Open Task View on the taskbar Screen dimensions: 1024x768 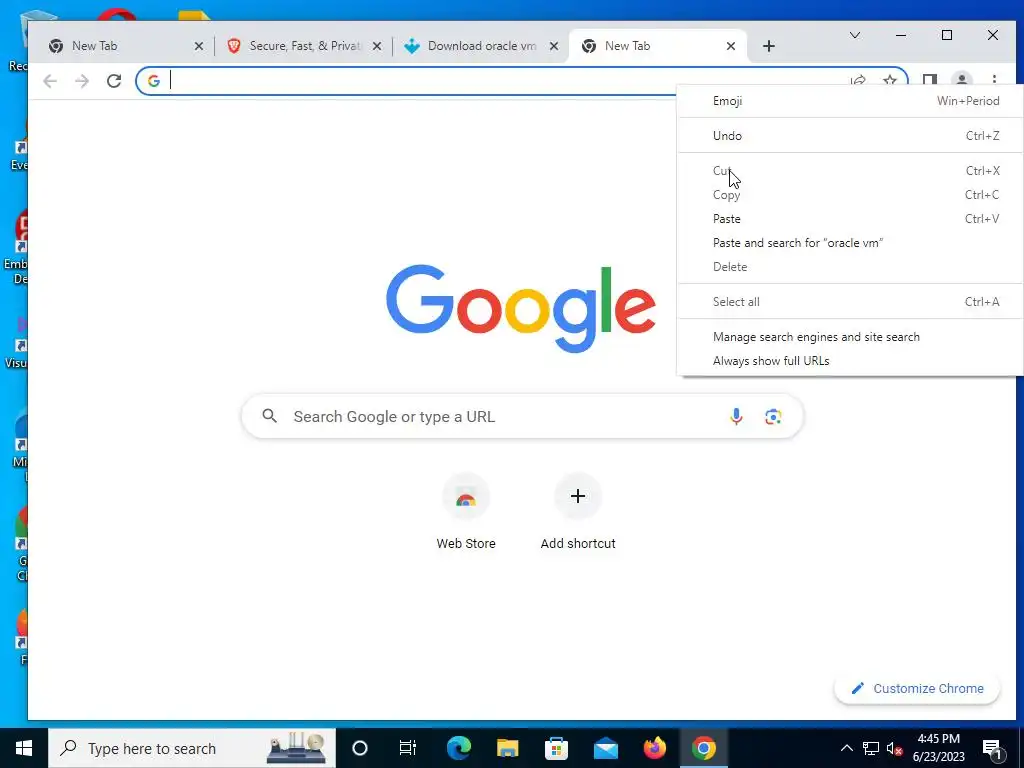click(x=408, y=748)
